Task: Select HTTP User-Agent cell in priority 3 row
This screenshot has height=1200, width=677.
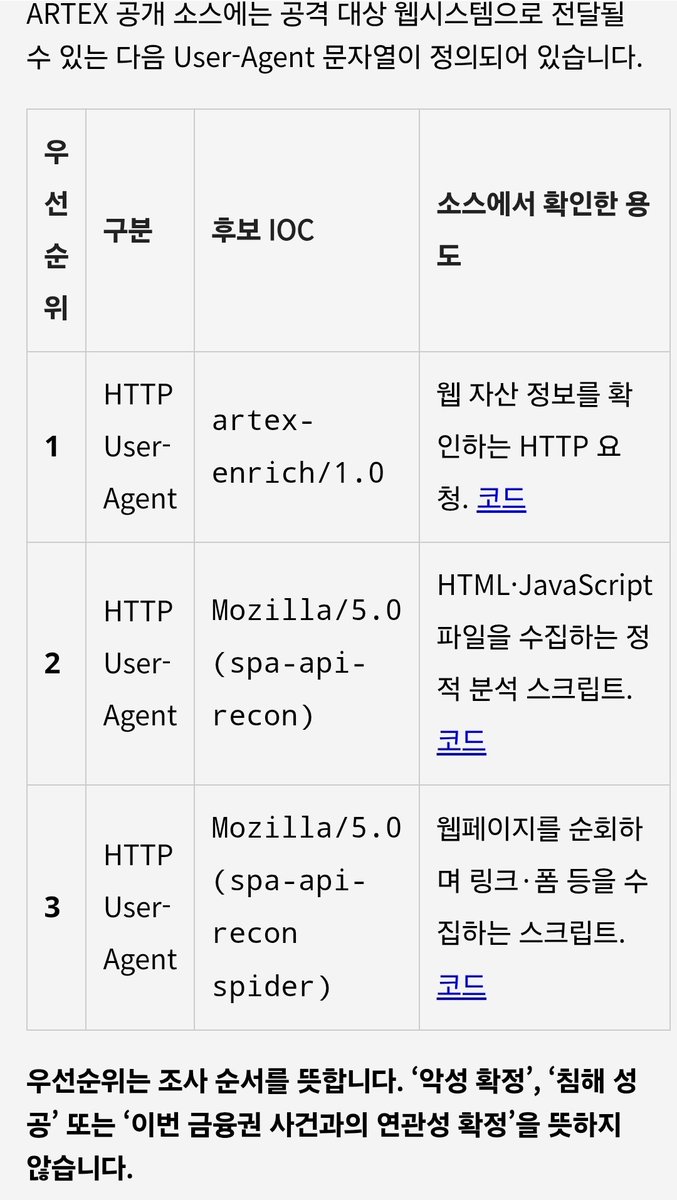Action: click(139, 908)
